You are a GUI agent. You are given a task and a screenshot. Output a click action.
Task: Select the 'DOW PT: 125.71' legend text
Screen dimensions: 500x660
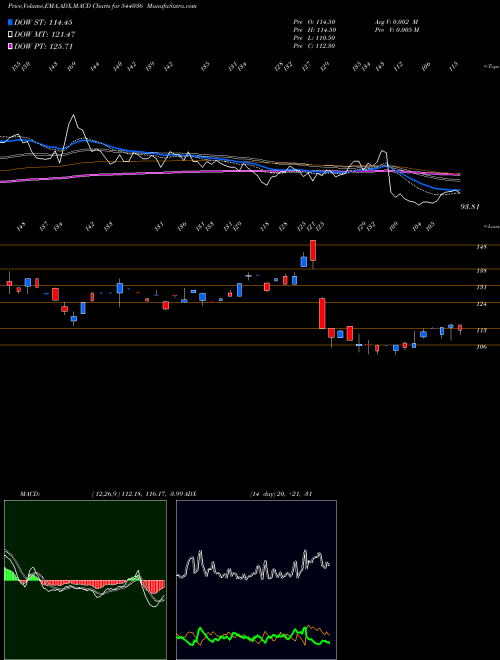click(44, 47)
